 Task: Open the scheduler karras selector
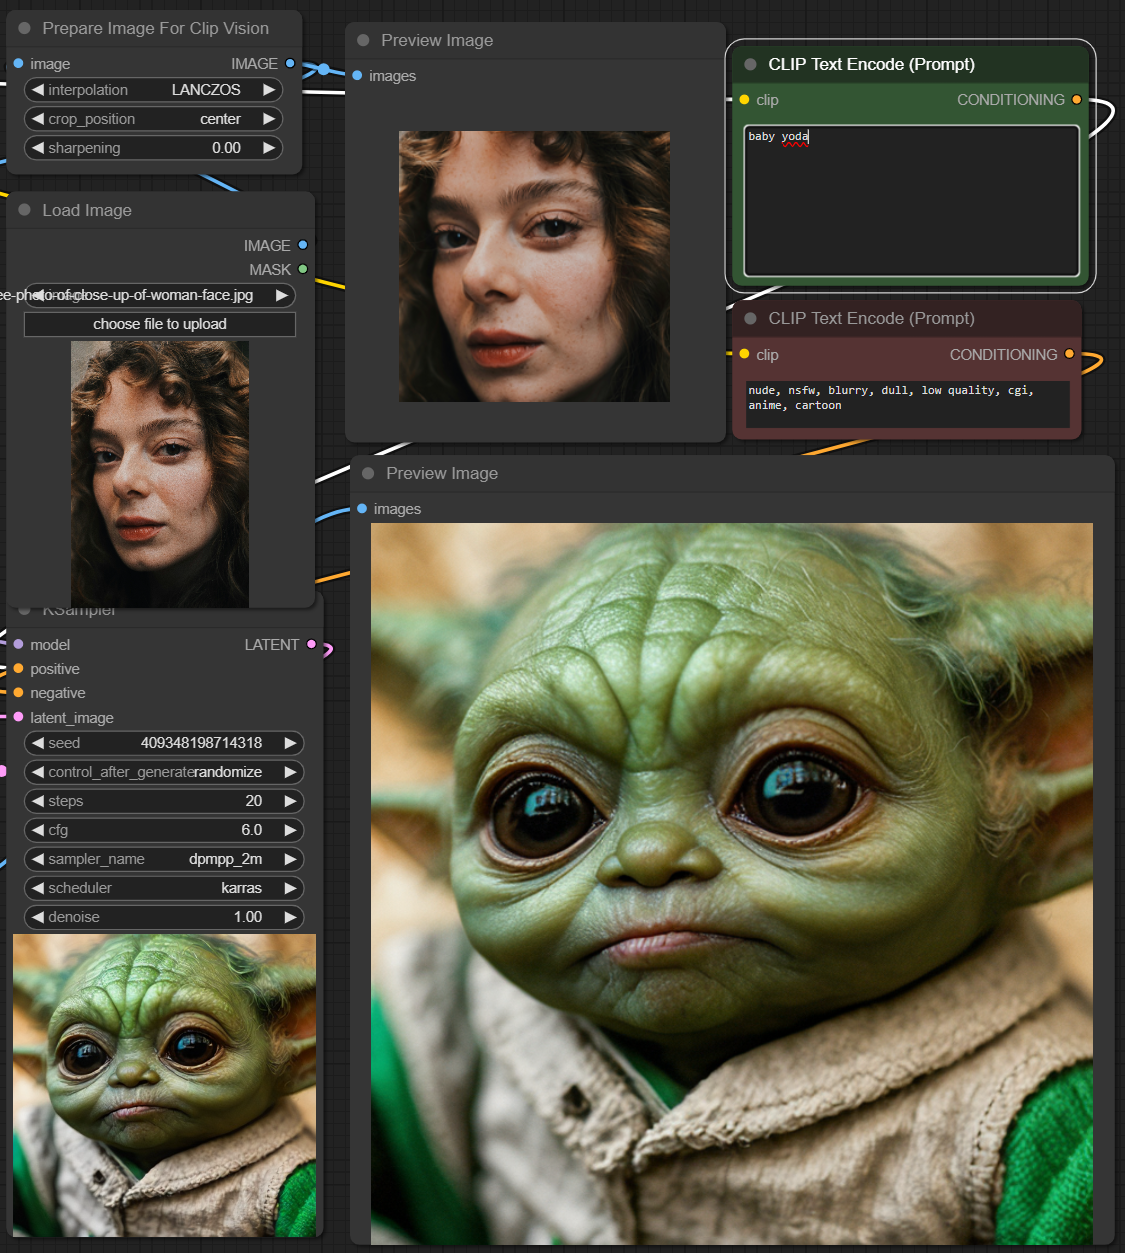click(x=163, y=888)
